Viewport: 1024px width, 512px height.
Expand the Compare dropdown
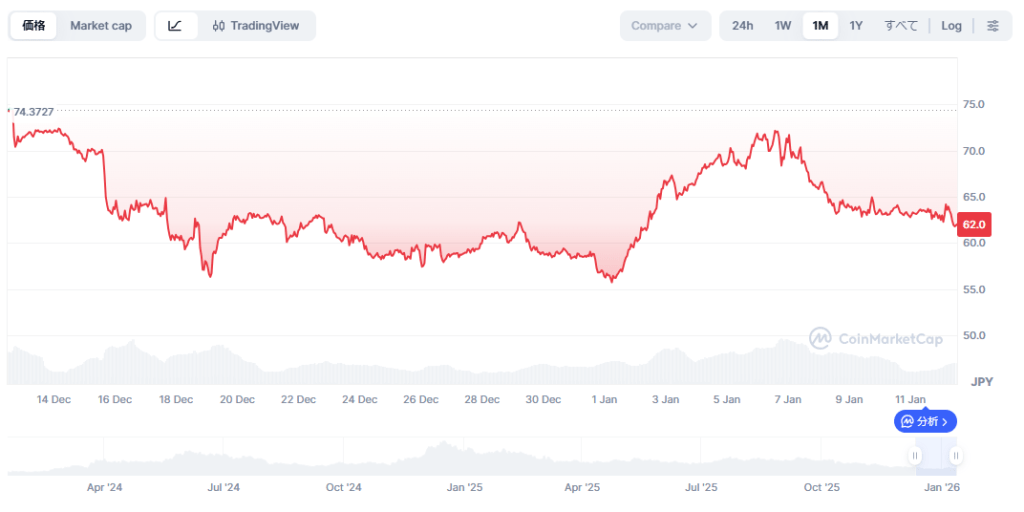665,26
